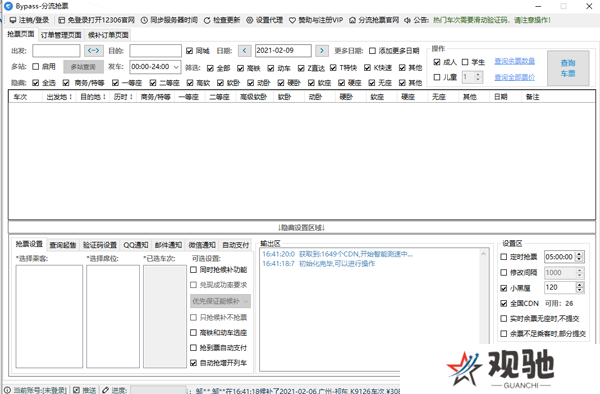Click the 注销/登录 monitor icon
Viewport: 600px width, 394px height.
click(13, 20)
